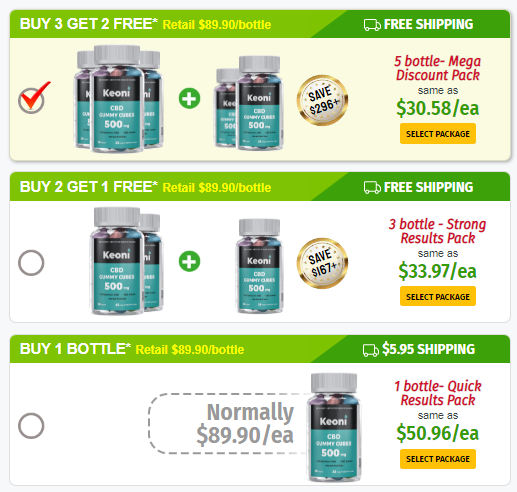The height and width of the screenshot is (492, 517).
Task: Click the BUY 2 GET 1 FREE header
Action: [x=89, y=187]
